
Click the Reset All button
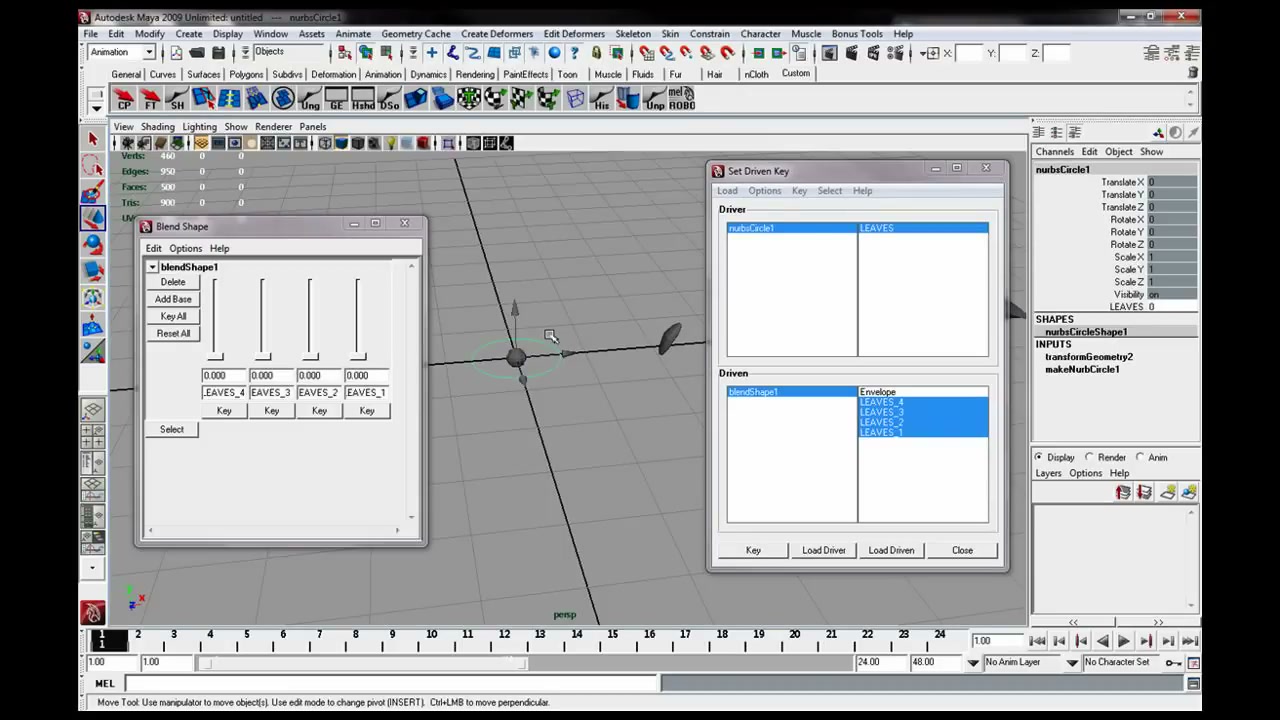pos(173,333)
